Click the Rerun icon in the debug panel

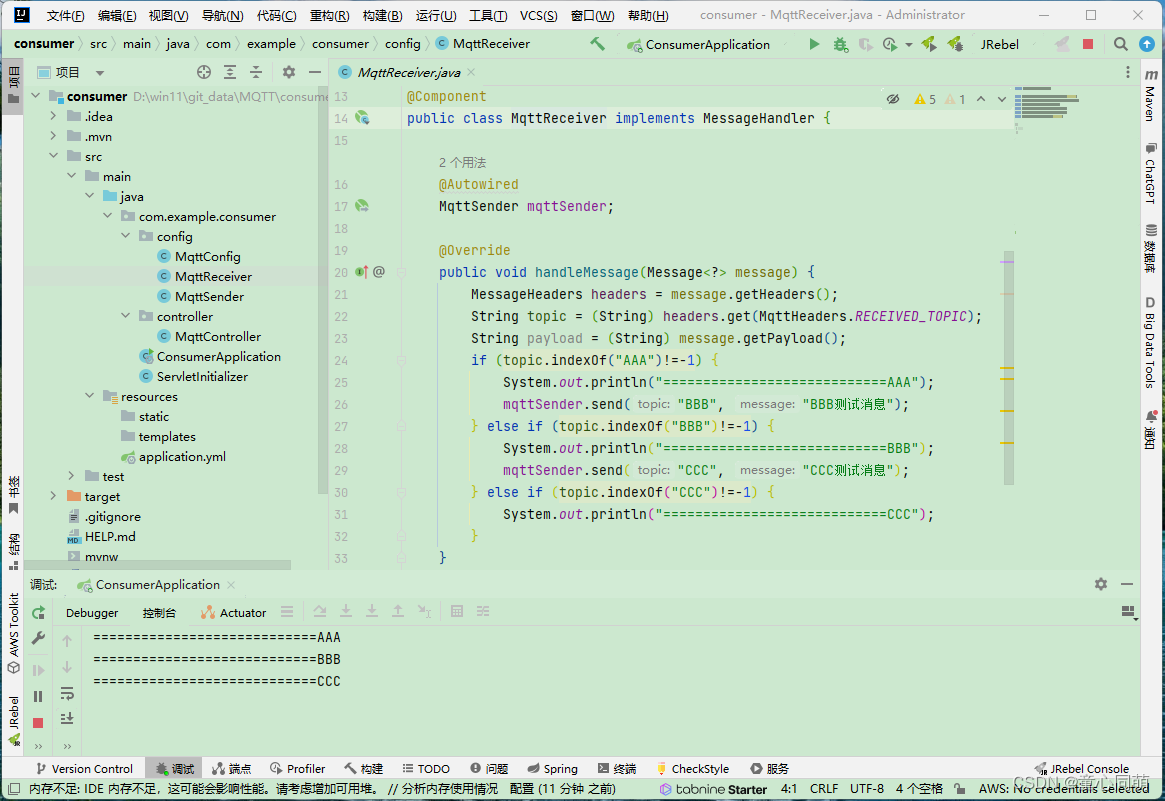click(39, 612)
